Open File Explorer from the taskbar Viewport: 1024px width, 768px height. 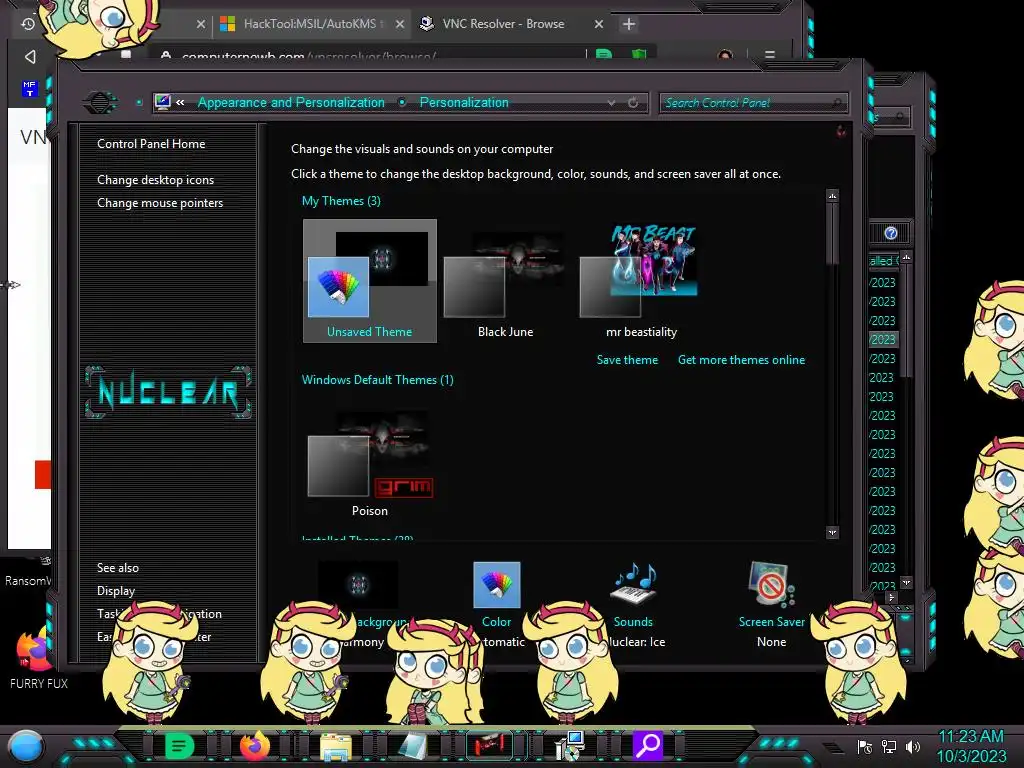(x=336, y=746)
